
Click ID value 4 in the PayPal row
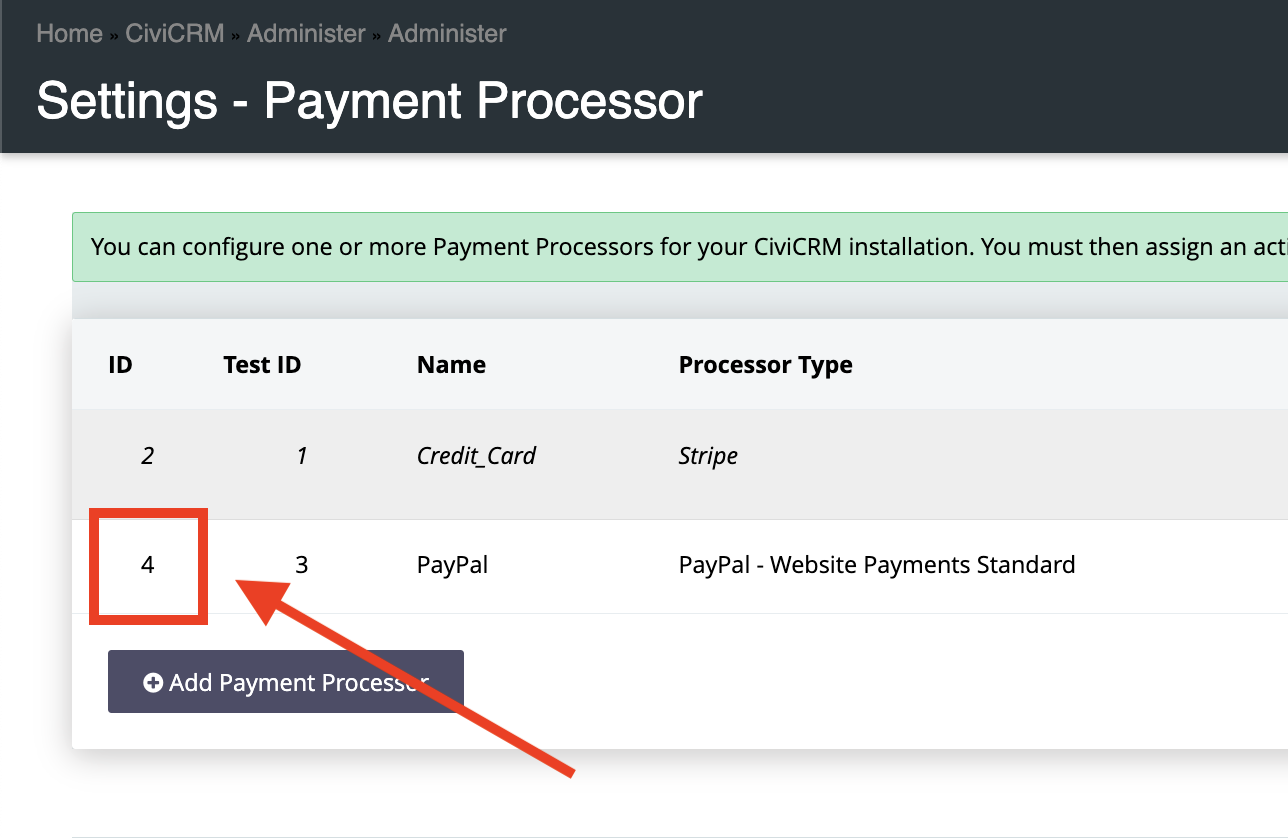[148, 565]
